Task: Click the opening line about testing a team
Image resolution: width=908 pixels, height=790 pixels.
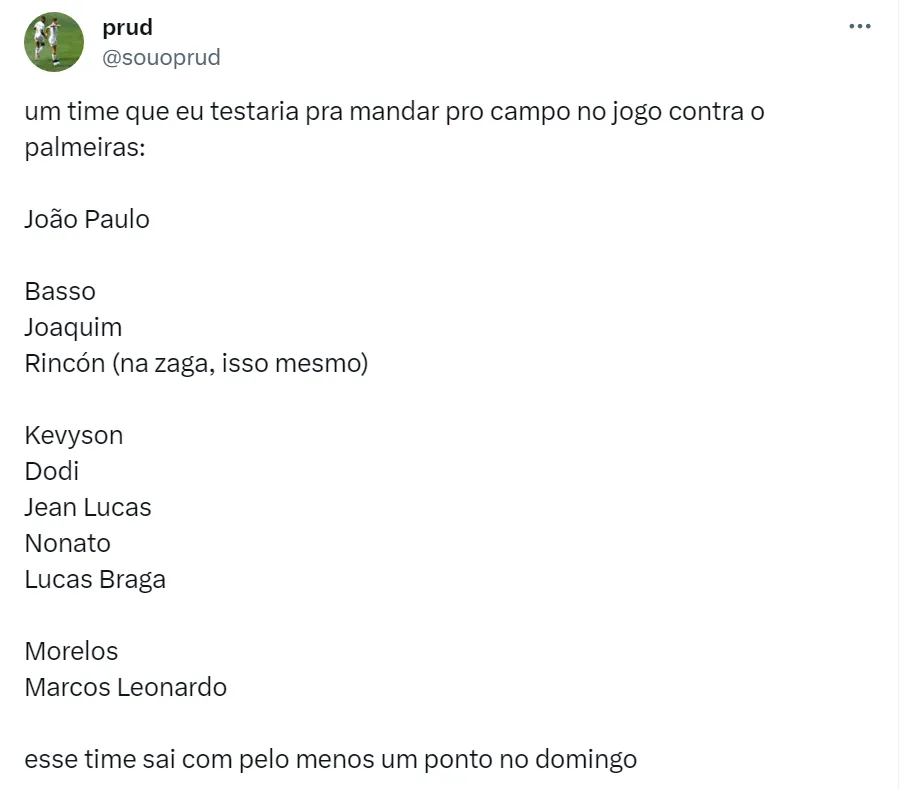Action: [x=394, y=111]
